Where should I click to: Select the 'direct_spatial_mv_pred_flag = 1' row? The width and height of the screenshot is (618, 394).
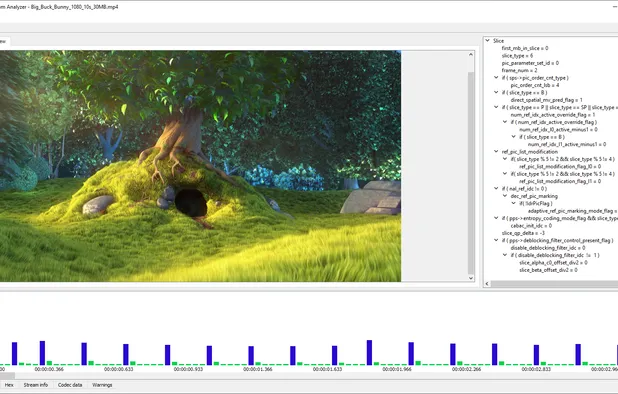546,100
